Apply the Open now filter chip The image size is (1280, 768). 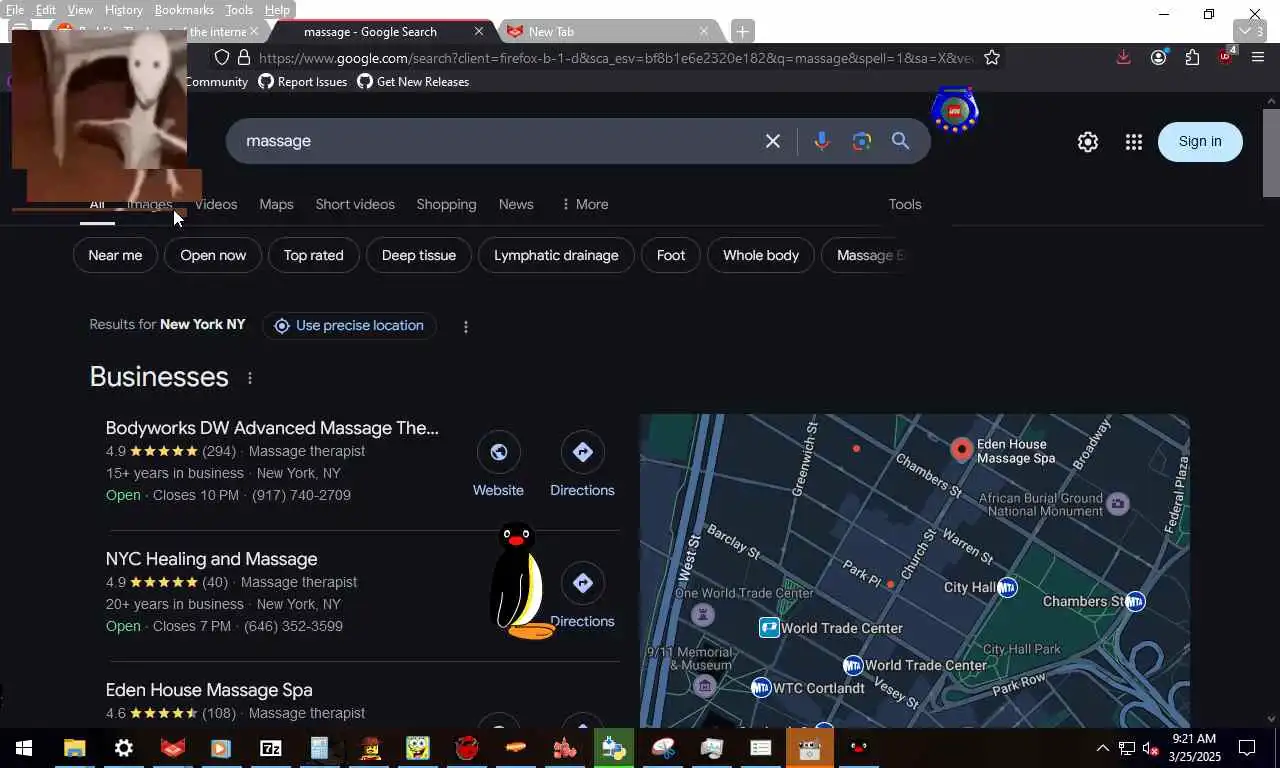pos(213,255)
